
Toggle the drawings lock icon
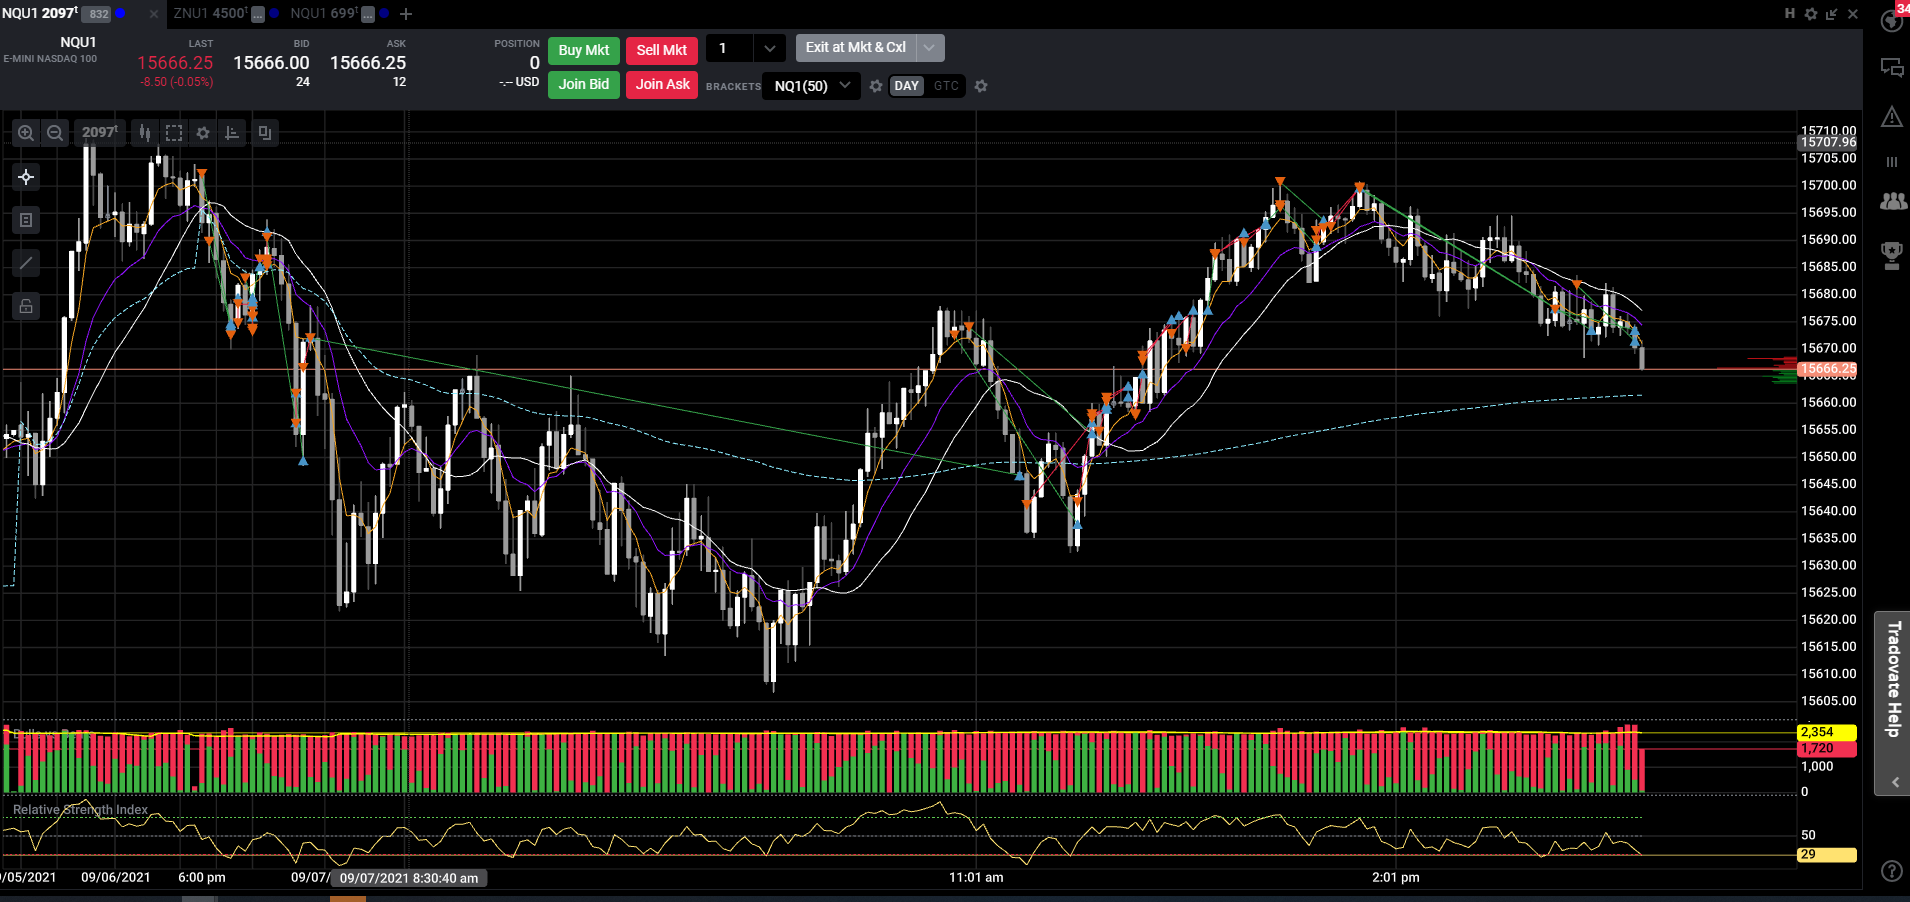pos(26,306)
